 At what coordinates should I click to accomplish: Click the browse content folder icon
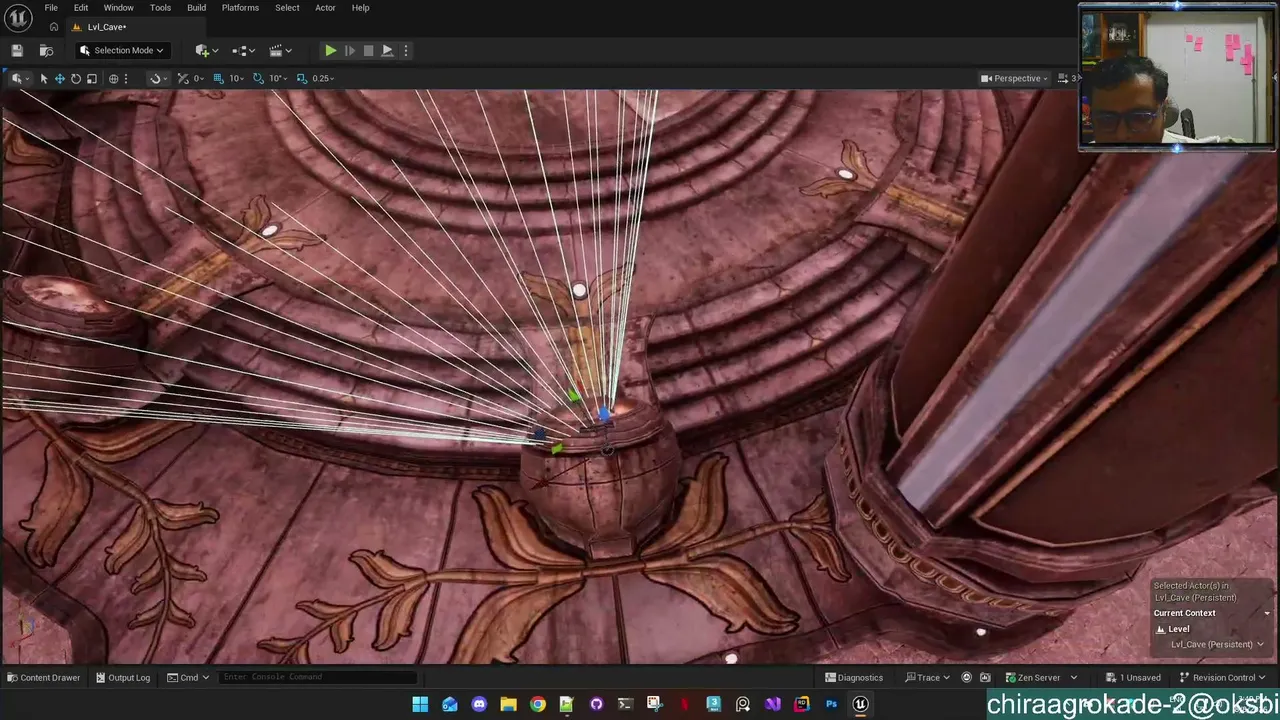coord(46,50)
